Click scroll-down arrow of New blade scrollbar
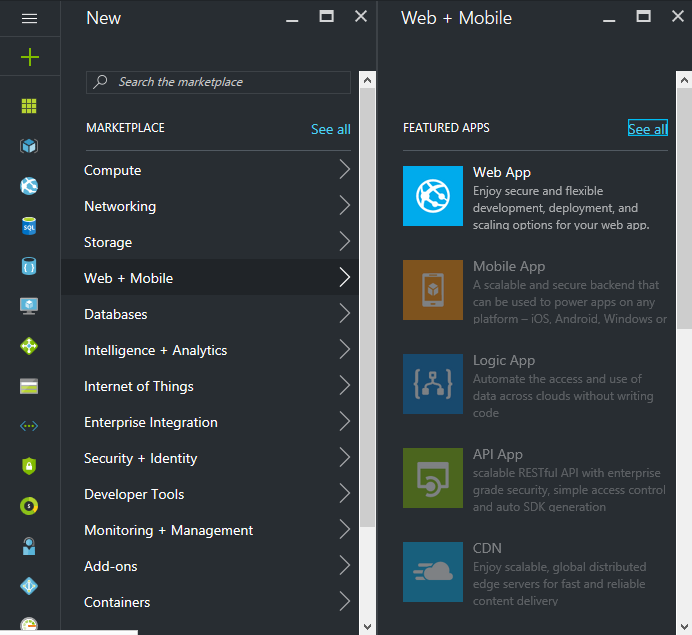 click(367, 626)
